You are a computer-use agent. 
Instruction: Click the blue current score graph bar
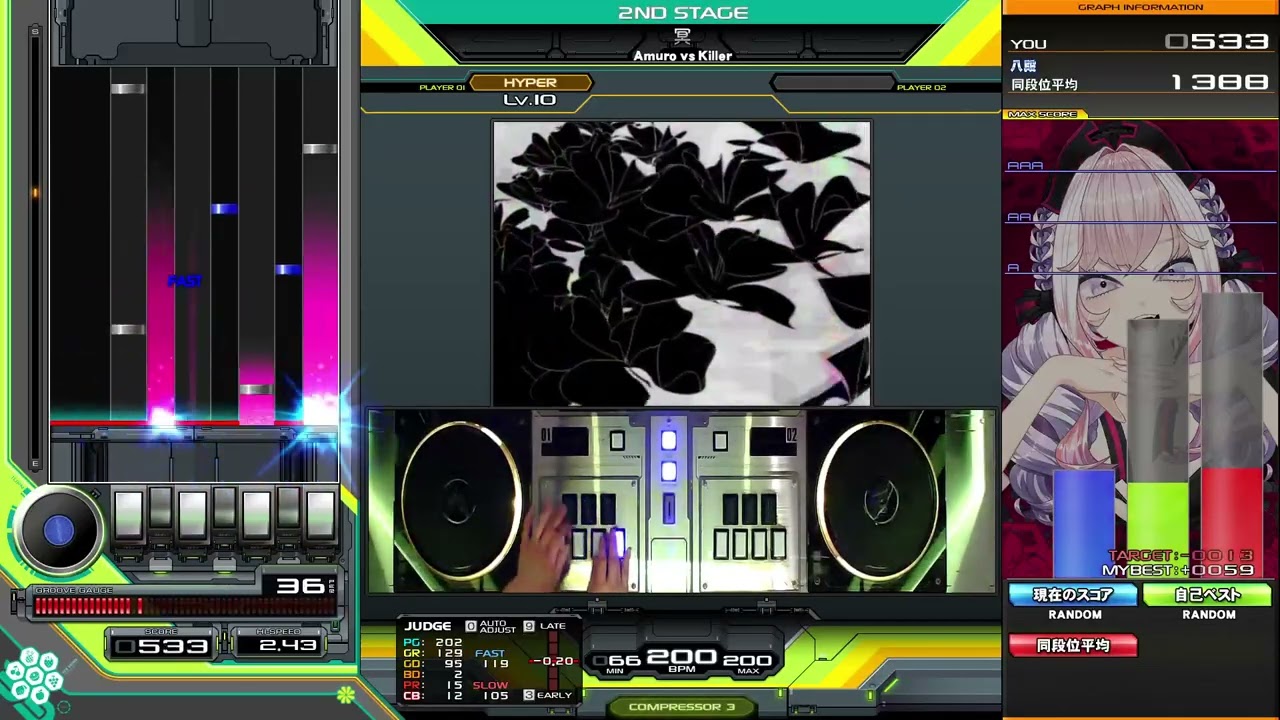coord(1084,523)
